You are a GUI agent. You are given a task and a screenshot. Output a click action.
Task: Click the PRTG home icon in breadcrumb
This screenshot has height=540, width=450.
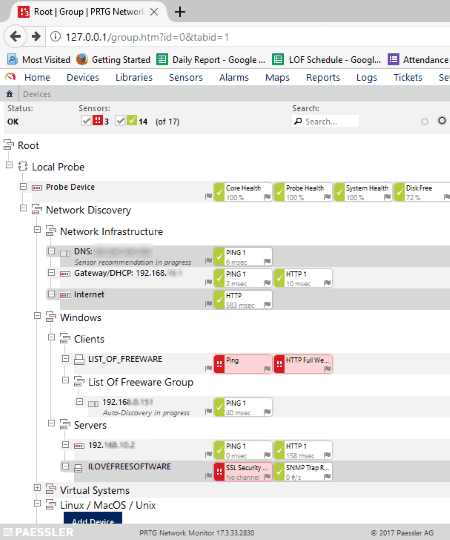10,94
